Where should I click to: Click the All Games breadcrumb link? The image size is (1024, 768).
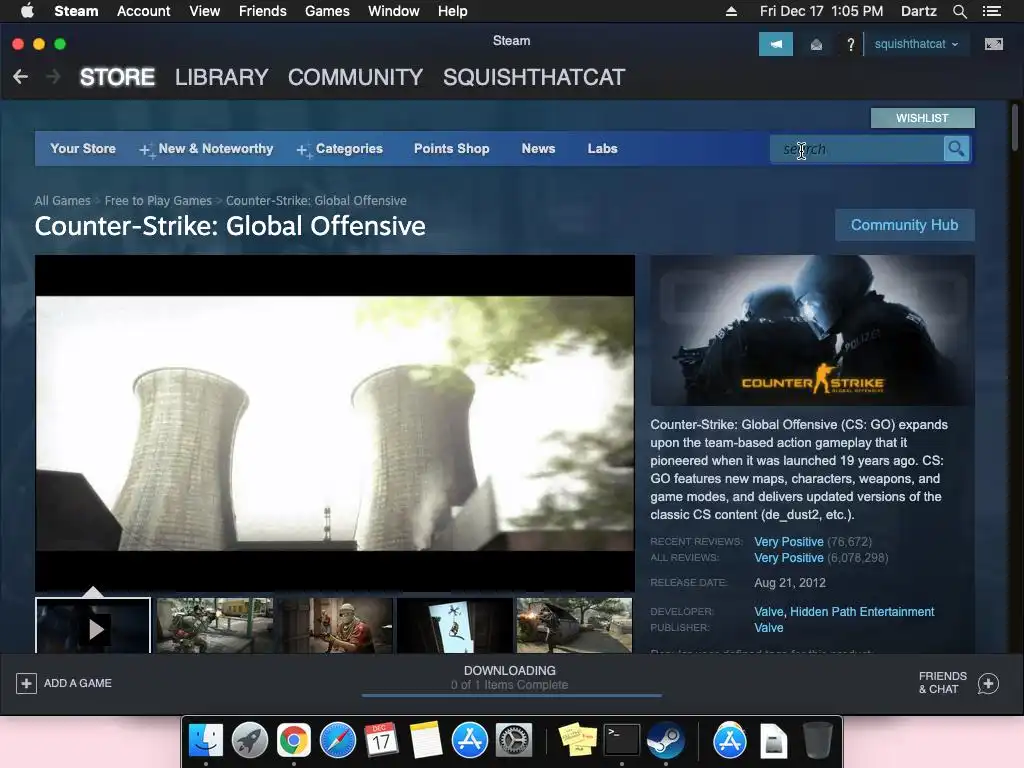click(x=62, y=200)
